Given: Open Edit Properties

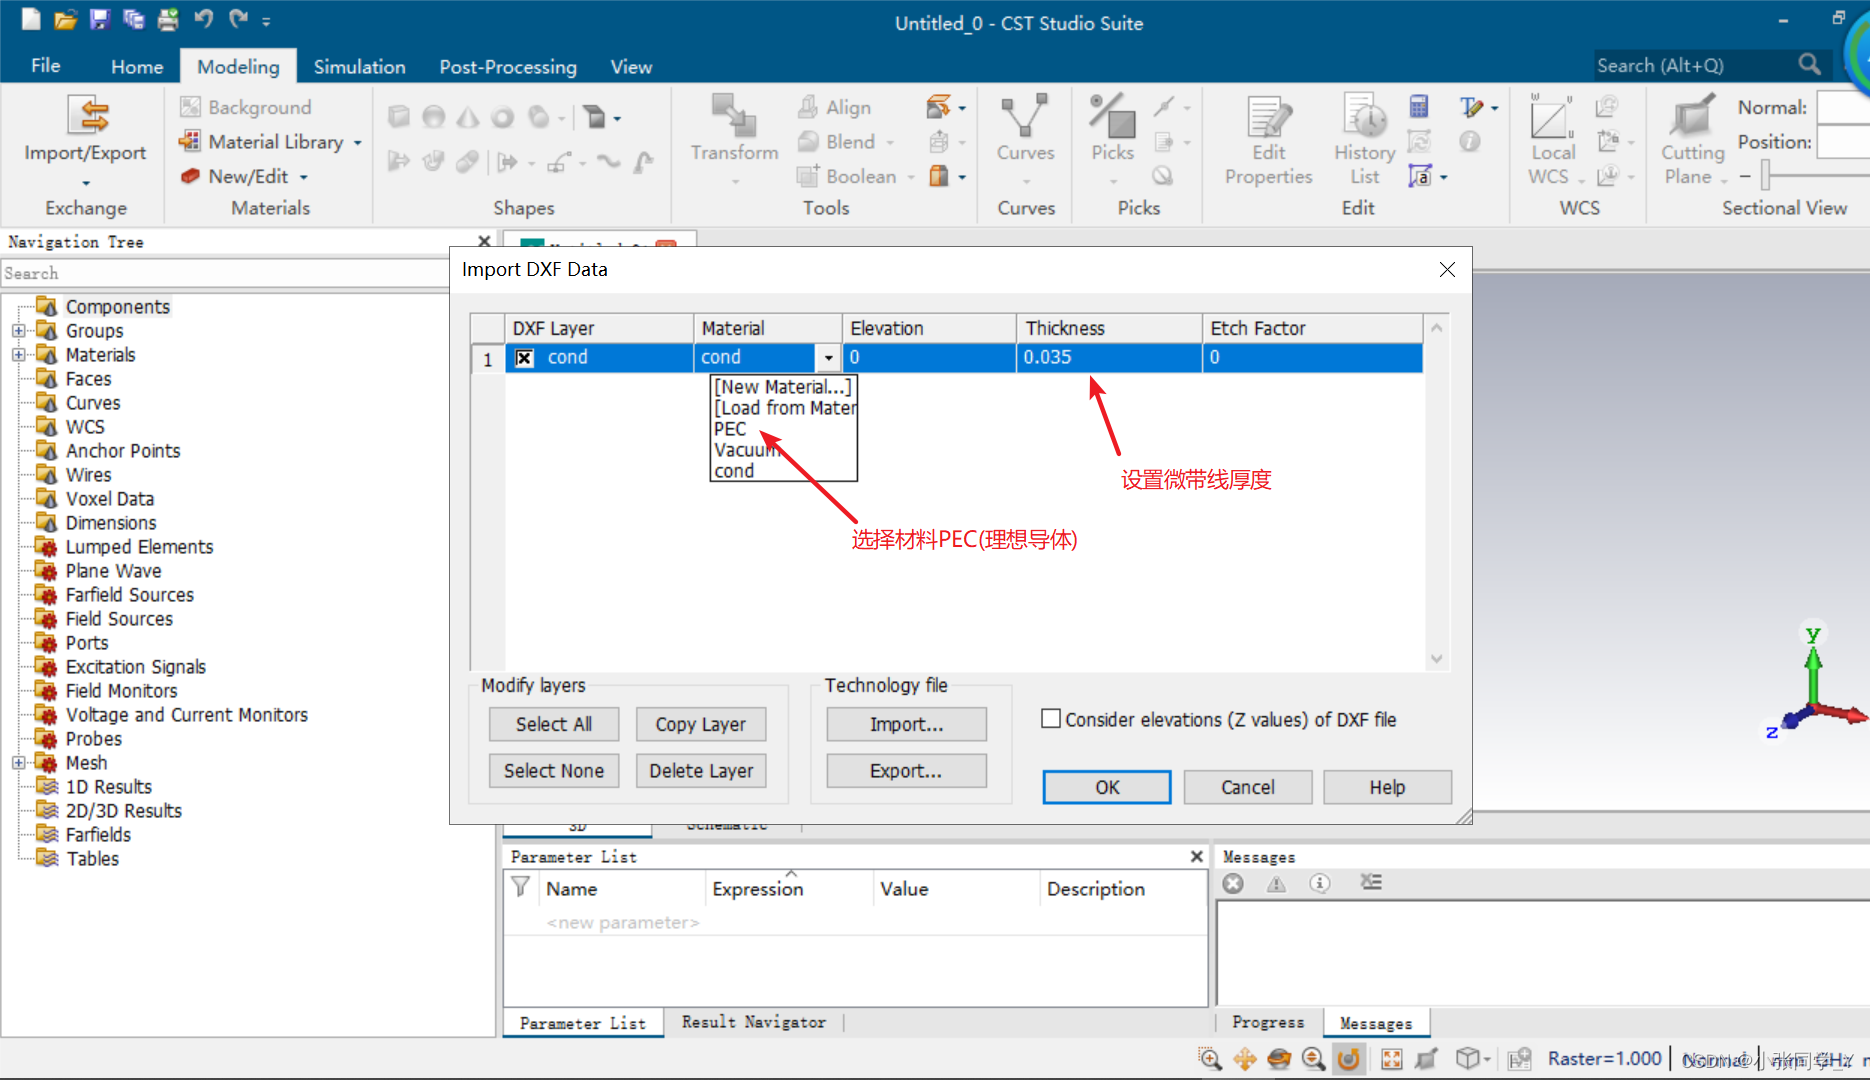Looking at the screenshot, I should pos(1268,140).
